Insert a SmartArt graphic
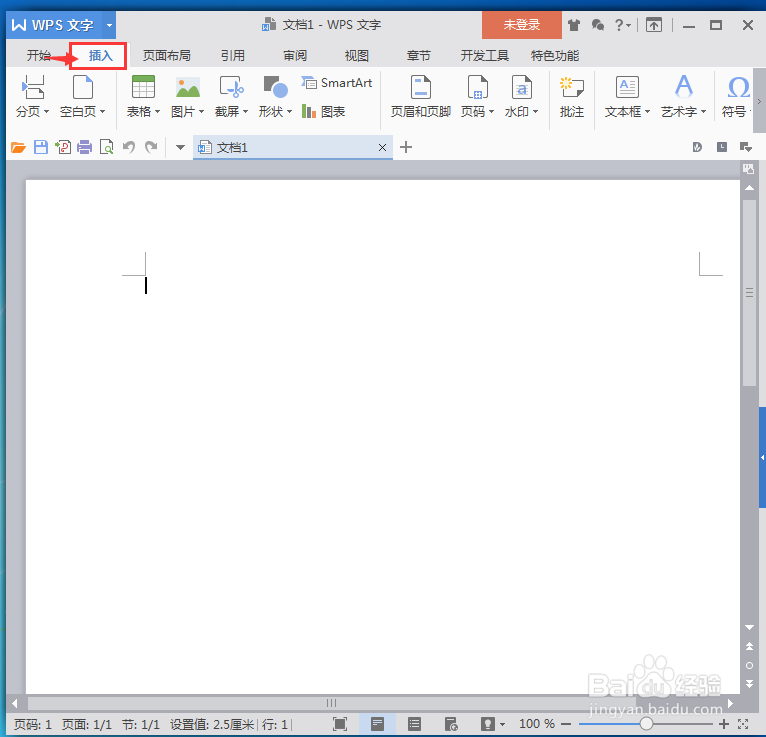 click(x=337, y=83)
